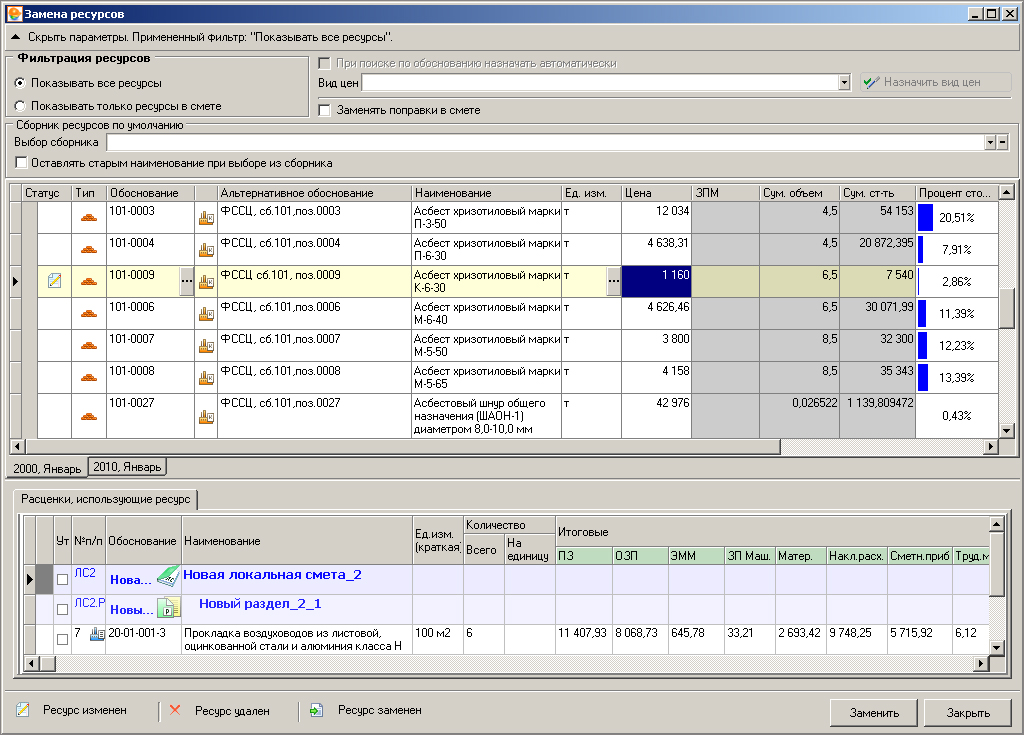This screenshot has height=735, width=1024.
Task: Click alternative source icon for ФССЦ поз.0004
Action: 206,250
